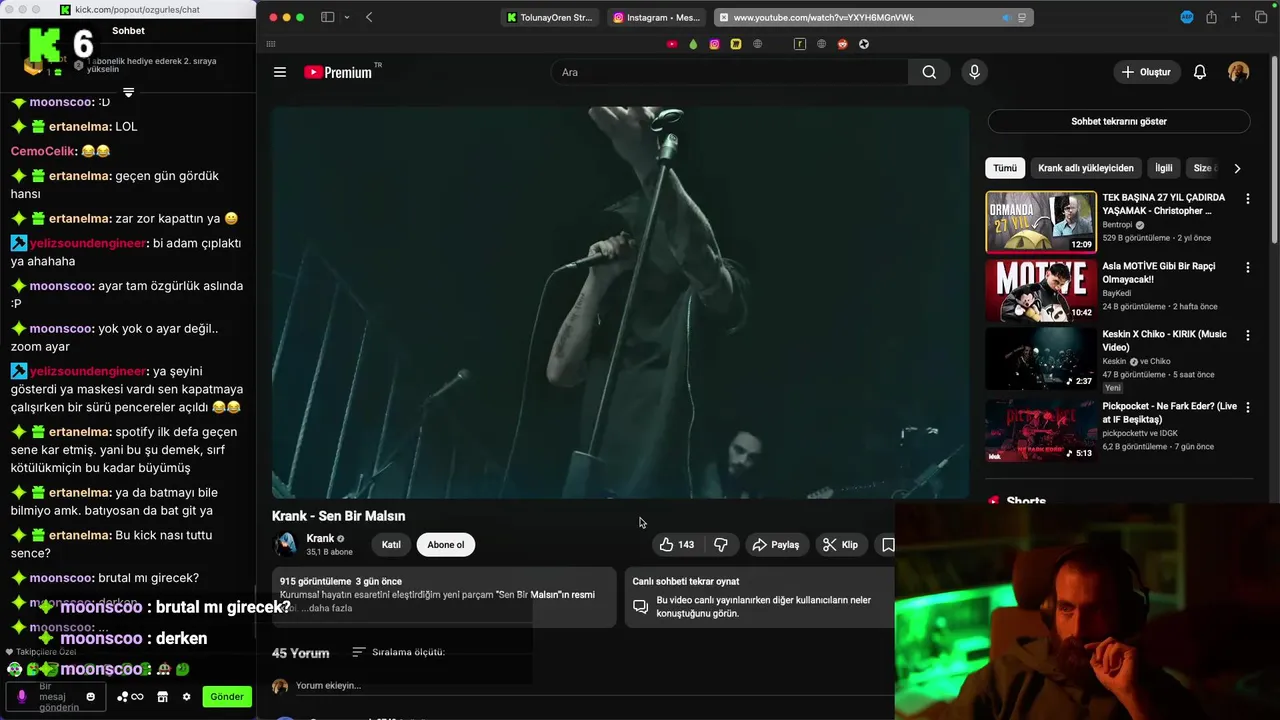Viewport: 1280px width, 720px height.
Task: Click the video player to pause
Action: (x=620, y=302)
